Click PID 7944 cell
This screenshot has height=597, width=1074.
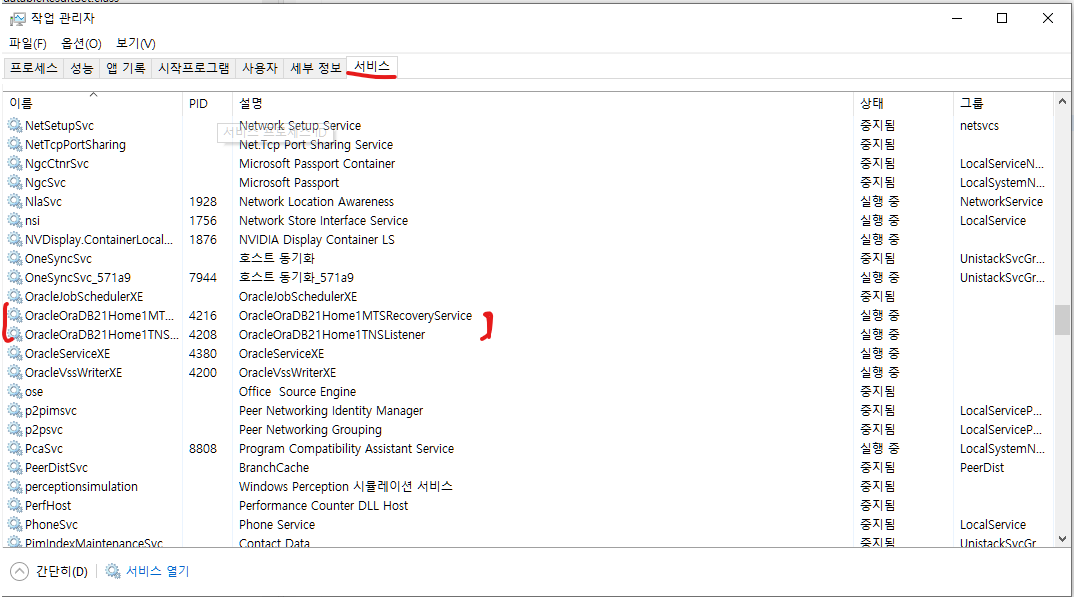(x=203, y=277)
